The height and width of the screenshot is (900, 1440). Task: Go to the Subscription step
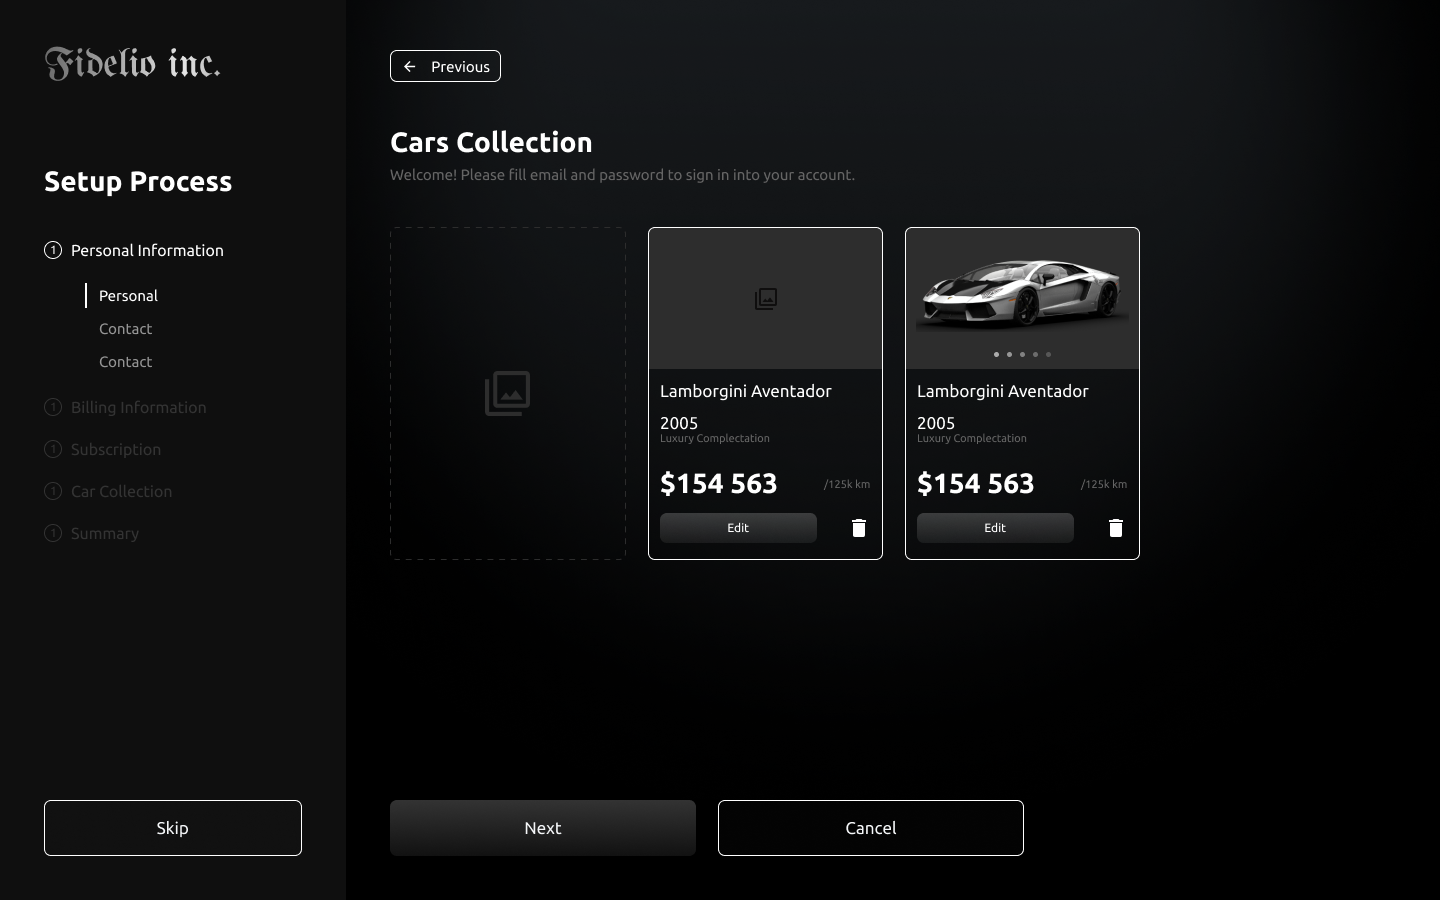click(x=115, y=449)
